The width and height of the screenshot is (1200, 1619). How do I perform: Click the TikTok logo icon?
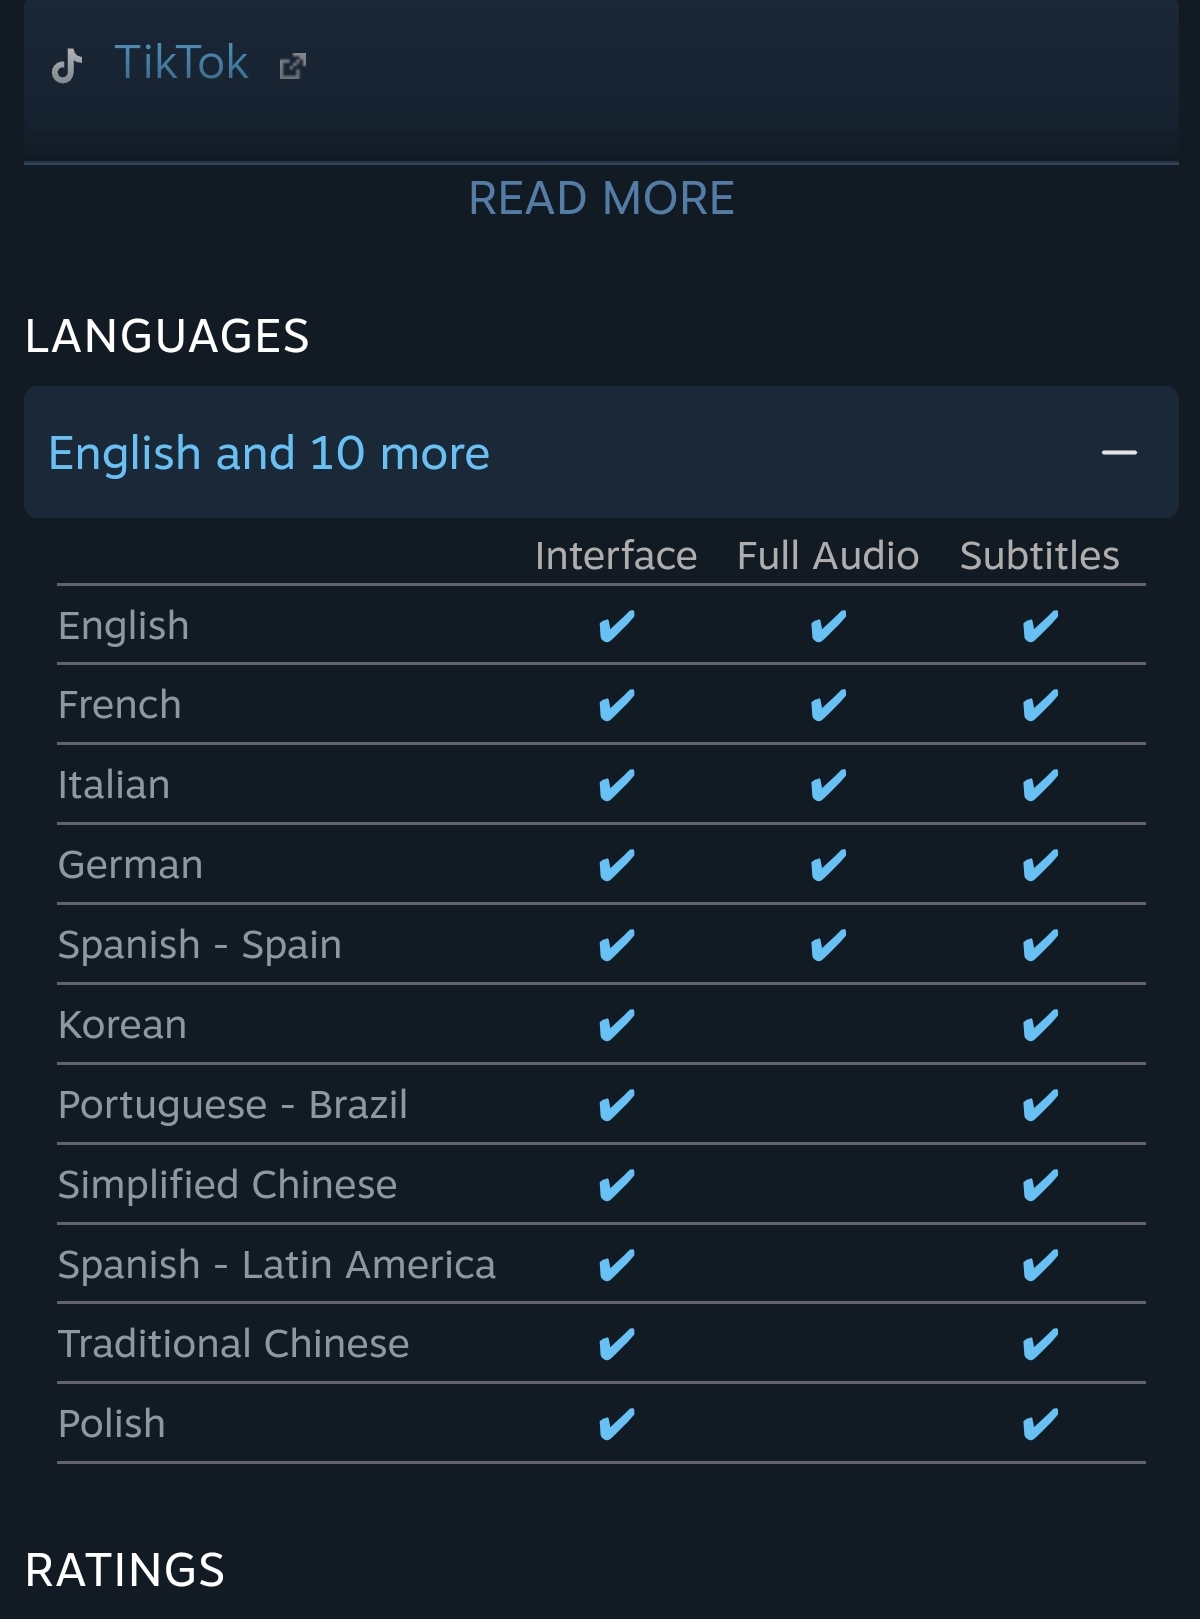click(66, 65)
